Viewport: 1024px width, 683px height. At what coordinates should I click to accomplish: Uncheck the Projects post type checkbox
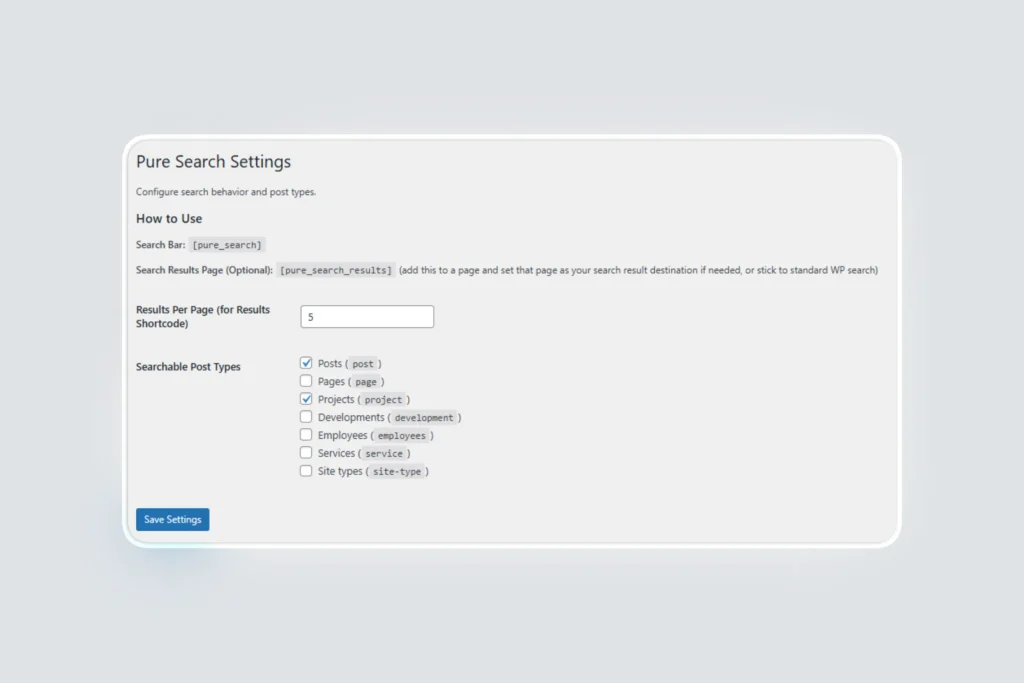tap(306, 399)
